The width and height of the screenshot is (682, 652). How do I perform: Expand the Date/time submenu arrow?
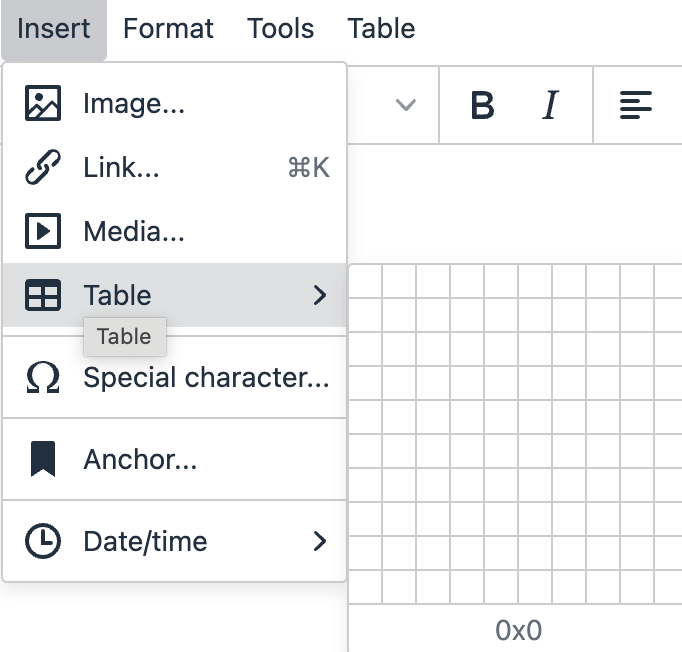pyautogui.click(x=320, y=541)
